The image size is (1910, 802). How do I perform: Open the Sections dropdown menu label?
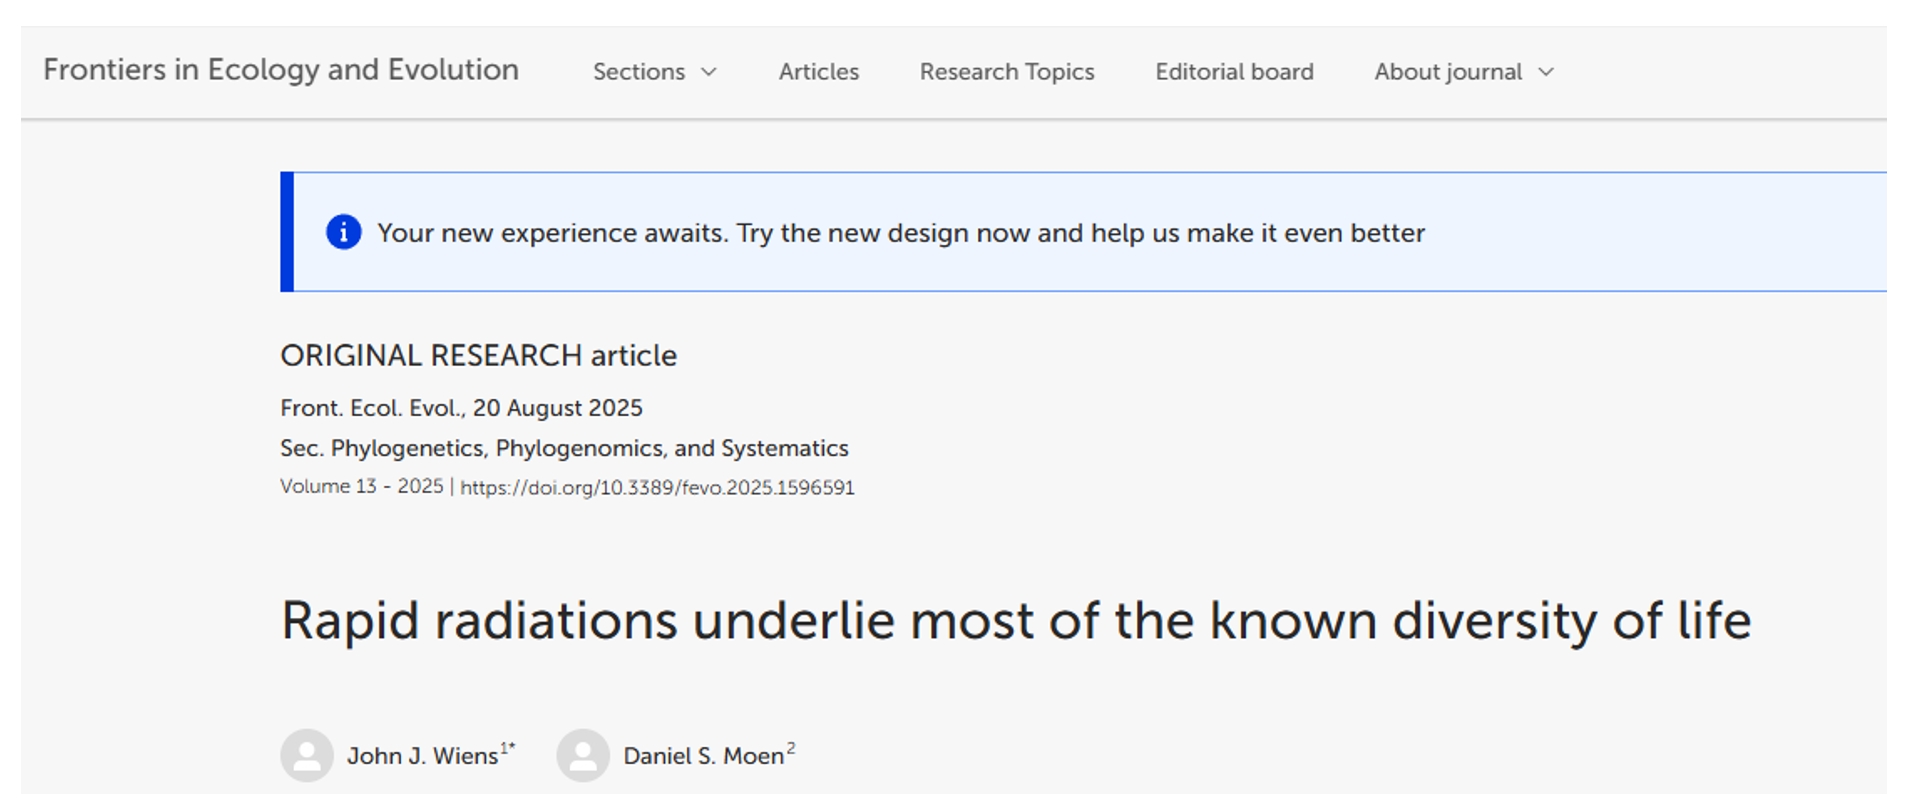coord(638,72)
